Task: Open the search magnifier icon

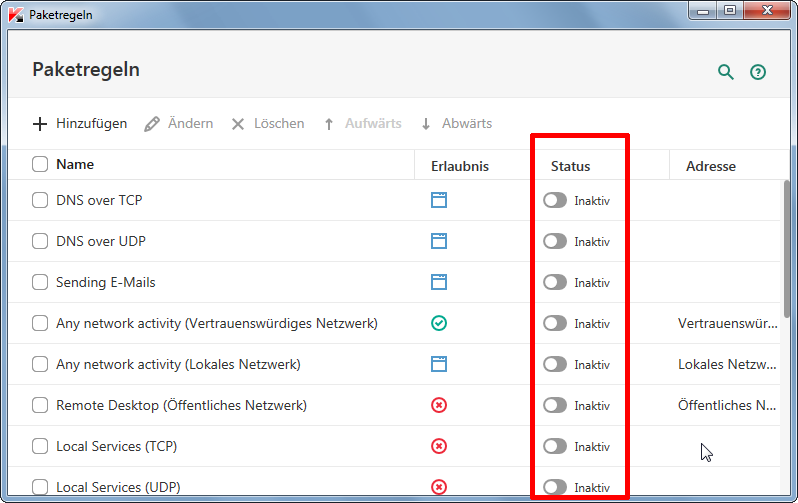Action: point(726,72)
